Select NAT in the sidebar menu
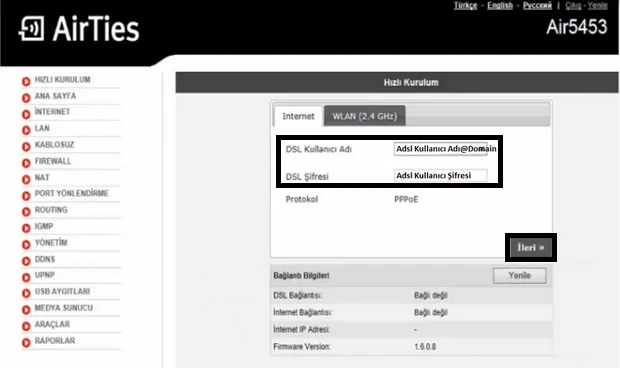 [x=42, y=177]
